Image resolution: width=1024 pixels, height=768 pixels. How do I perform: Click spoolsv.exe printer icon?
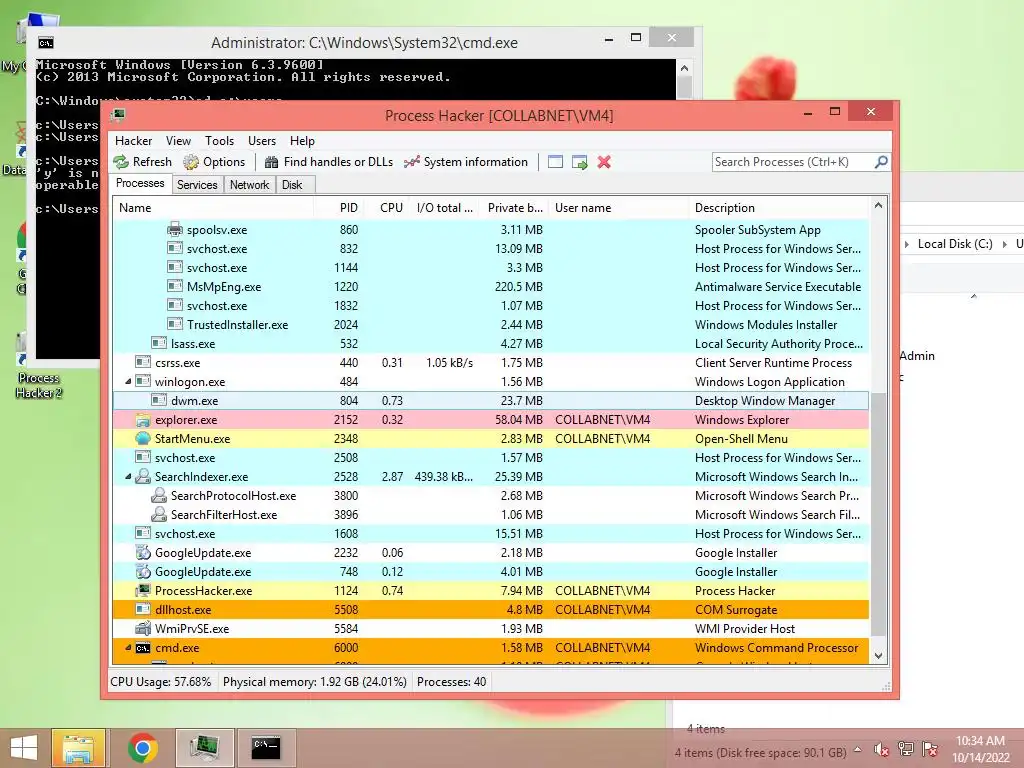click(174, 229)
